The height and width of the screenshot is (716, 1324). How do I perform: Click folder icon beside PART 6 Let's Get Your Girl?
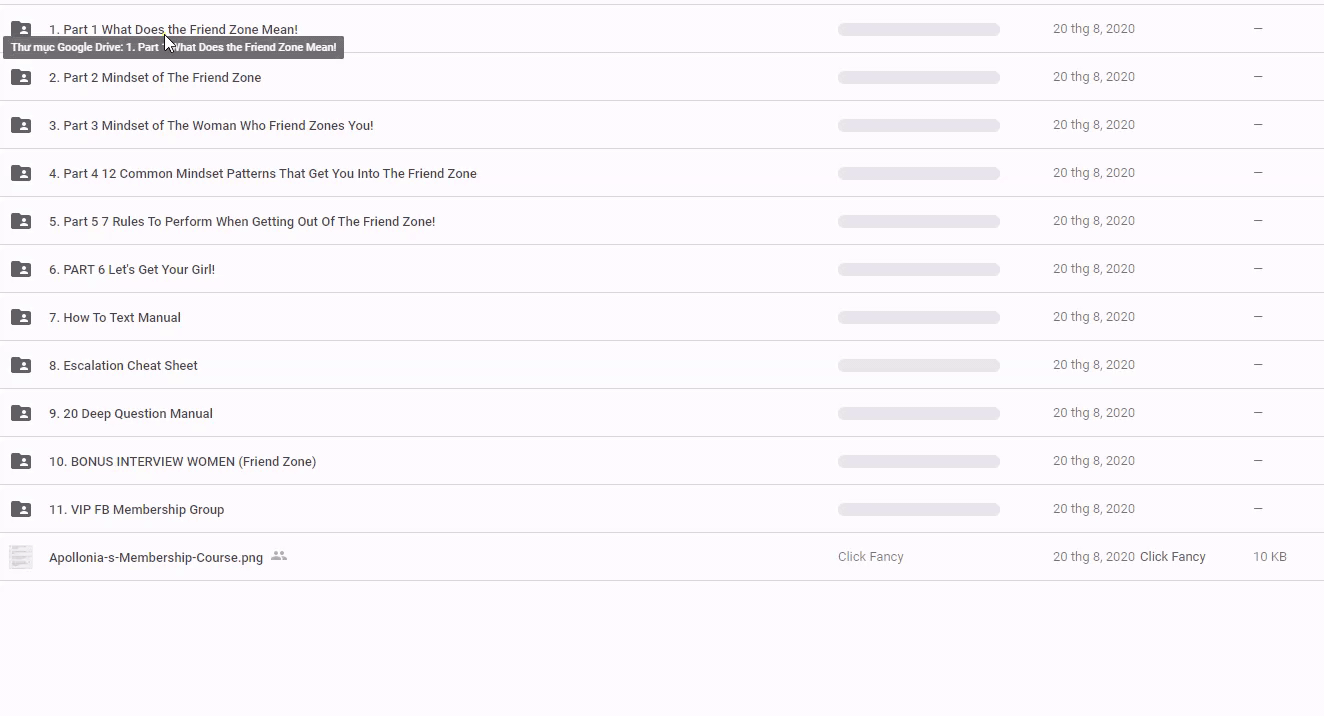(21, 269)
